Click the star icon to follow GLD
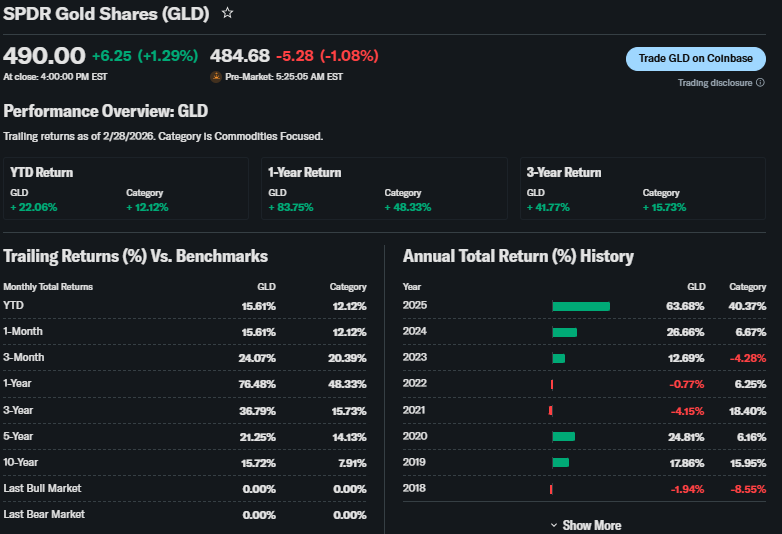782x534 pixels. [227, 13]
